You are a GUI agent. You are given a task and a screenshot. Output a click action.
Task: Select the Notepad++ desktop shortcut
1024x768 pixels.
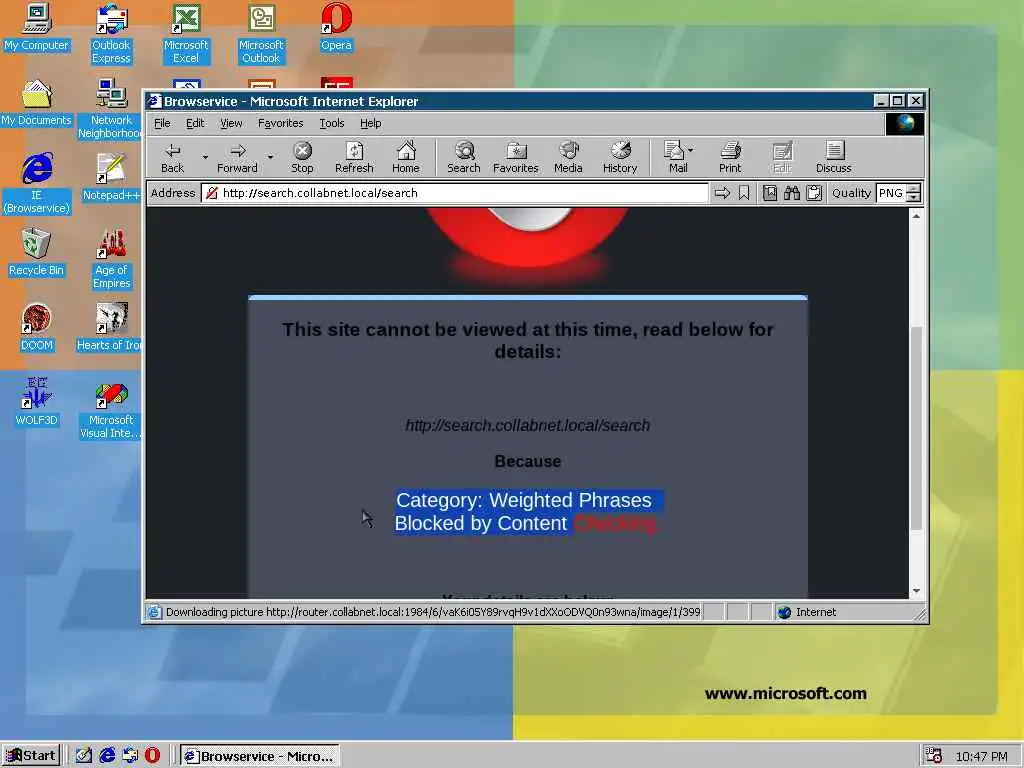pos(111,177)
